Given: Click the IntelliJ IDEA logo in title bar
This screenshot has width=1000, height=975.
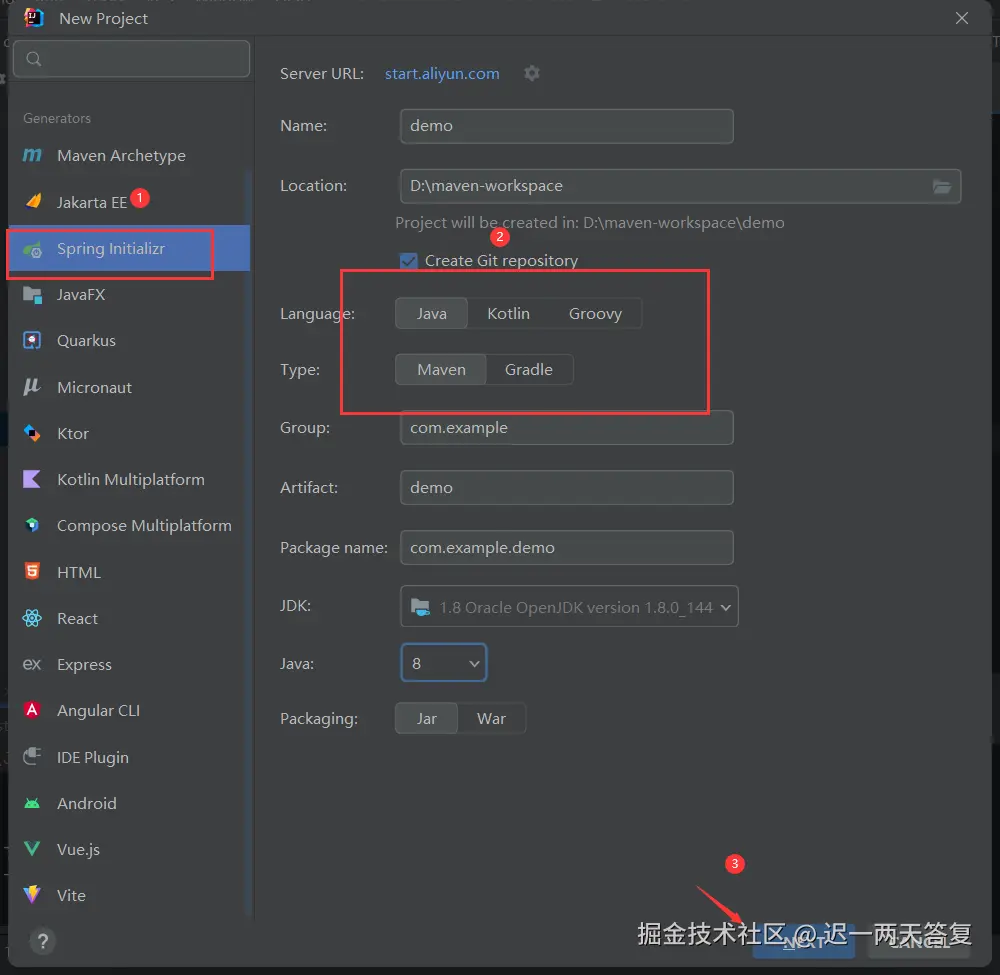Looking at the screenshot, I should click(33, 18).
